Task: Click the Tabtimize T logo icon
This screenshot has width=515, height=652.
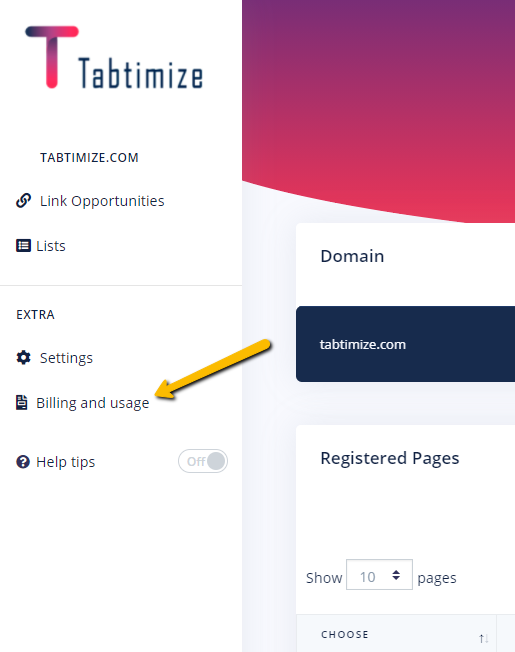Action: 52,57
